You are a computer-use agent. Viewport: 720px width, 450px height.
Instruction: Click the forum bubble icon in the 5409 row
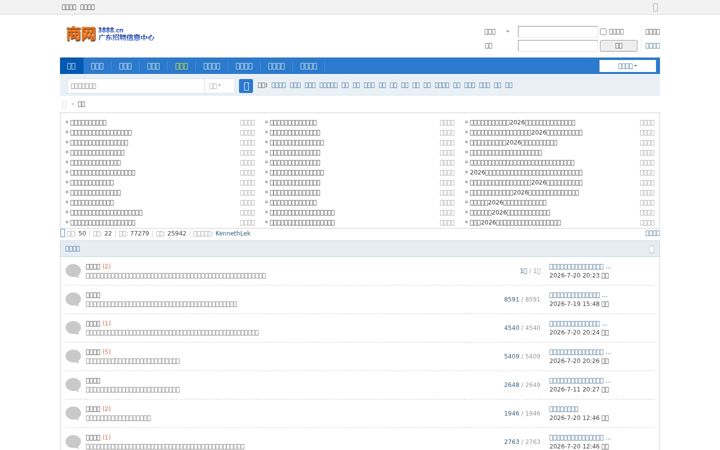(73, 356)
